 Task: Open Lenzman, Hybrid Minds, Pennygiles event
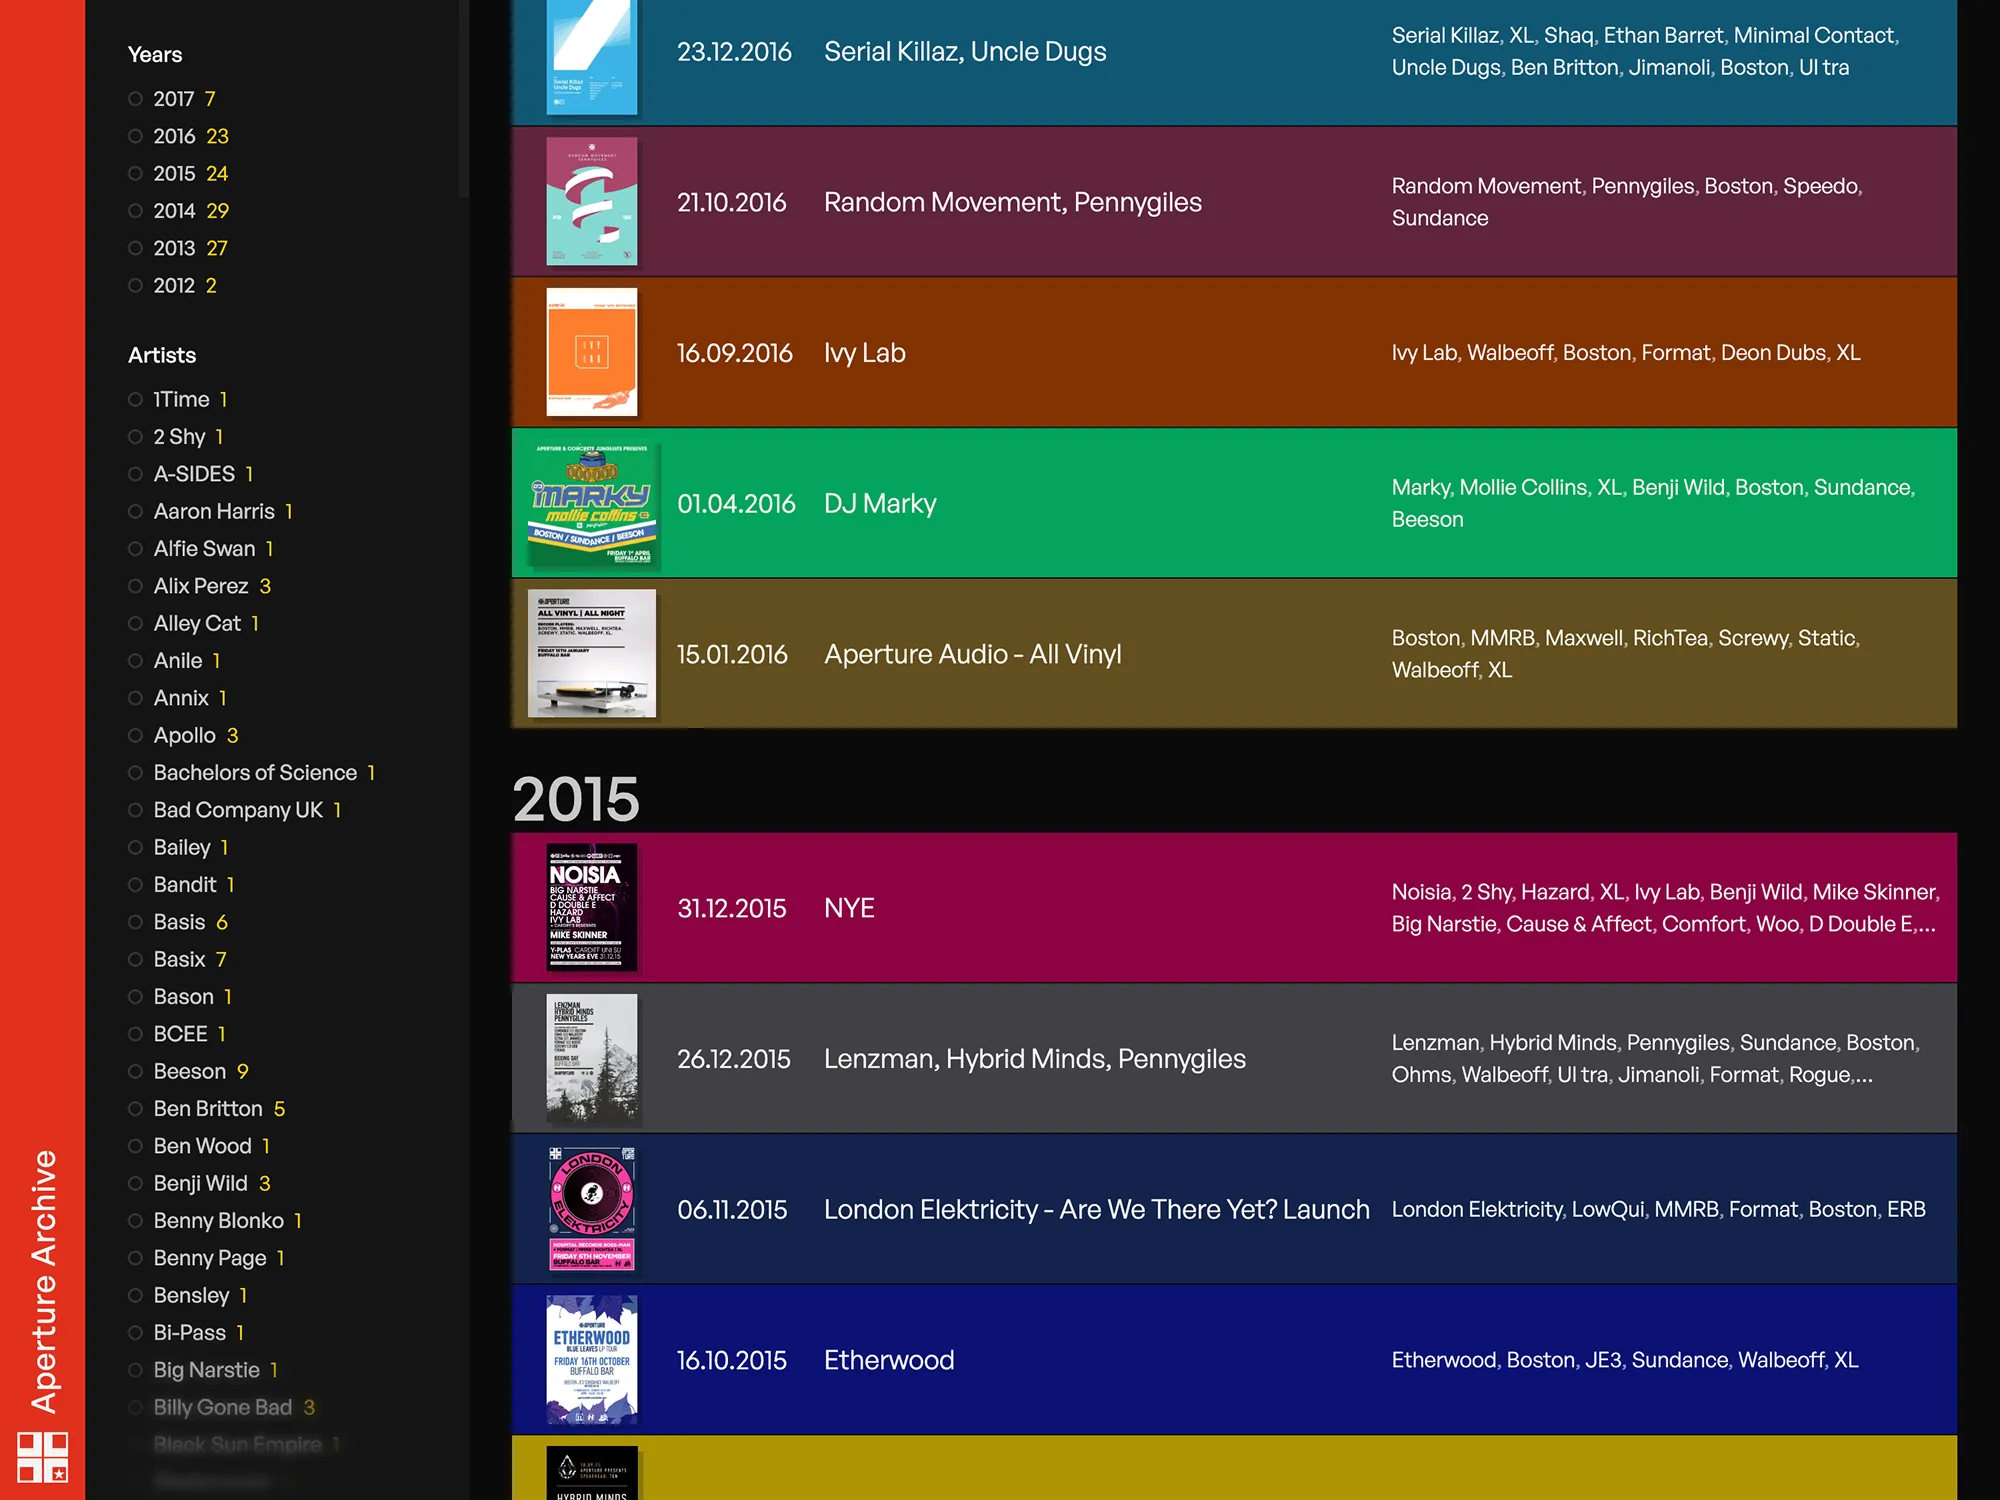tap(1035, 1059)
